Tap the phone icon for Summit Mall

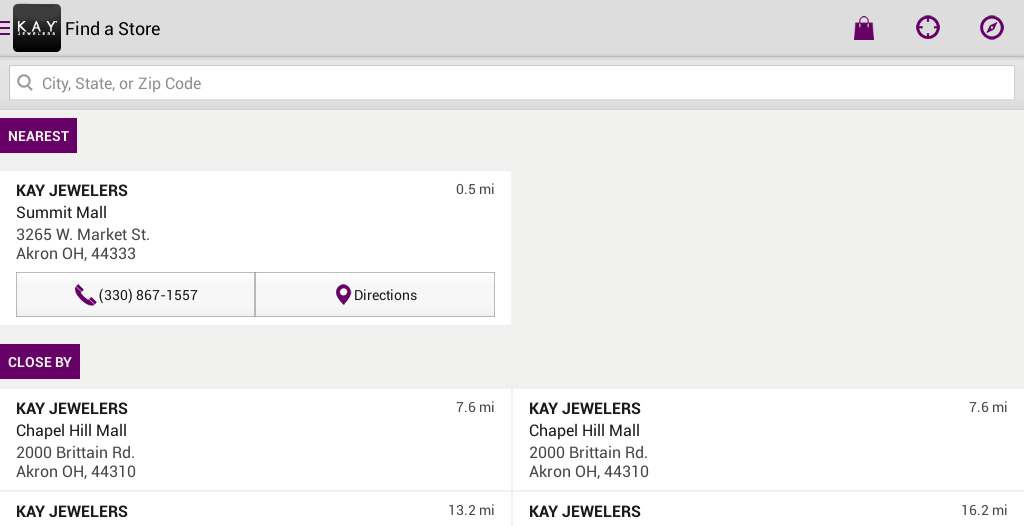85,295
